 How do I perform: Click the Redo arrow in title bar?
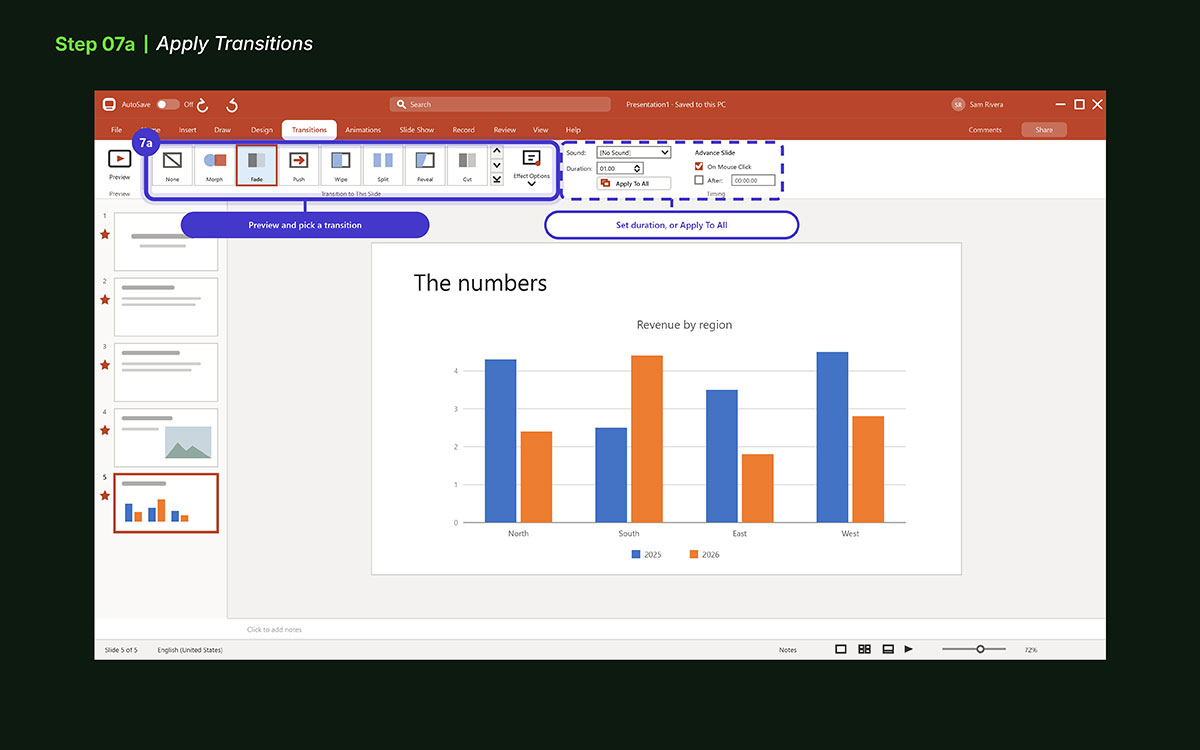(x=203, y=104)
